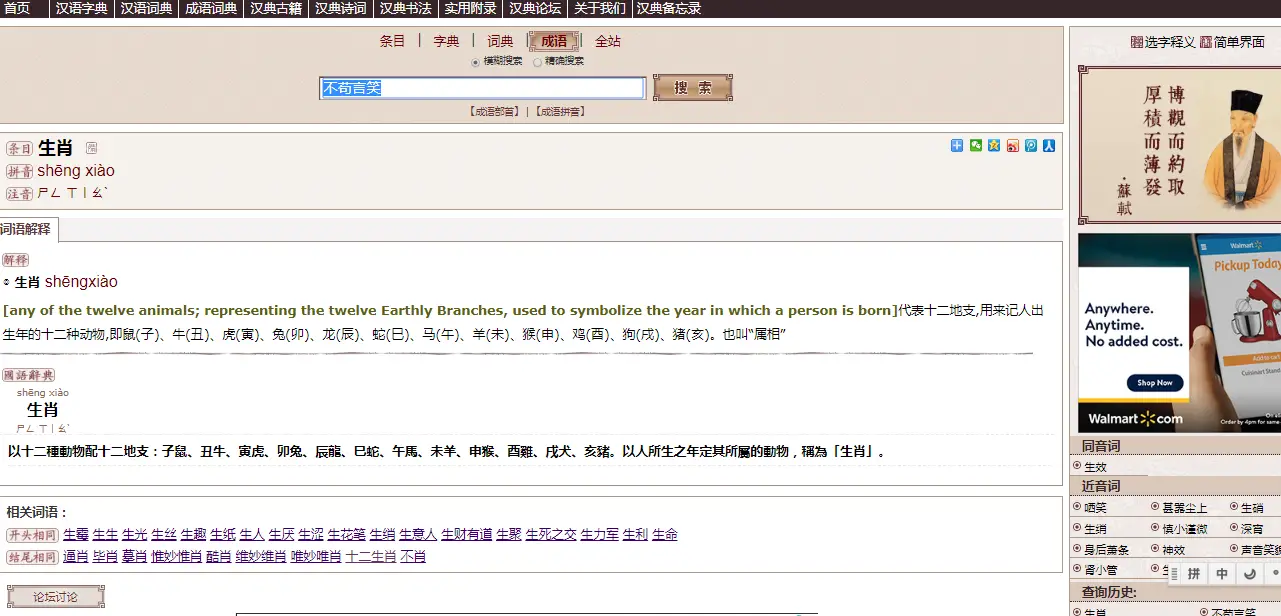
Task: Click the 搜索 search button
Action: pyautogui.click(x=692, y=87)
